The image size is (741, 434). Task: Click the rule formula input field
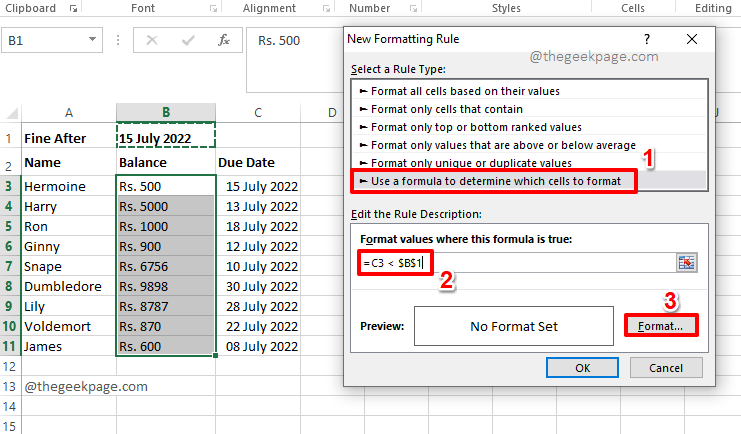coord(515,263)
